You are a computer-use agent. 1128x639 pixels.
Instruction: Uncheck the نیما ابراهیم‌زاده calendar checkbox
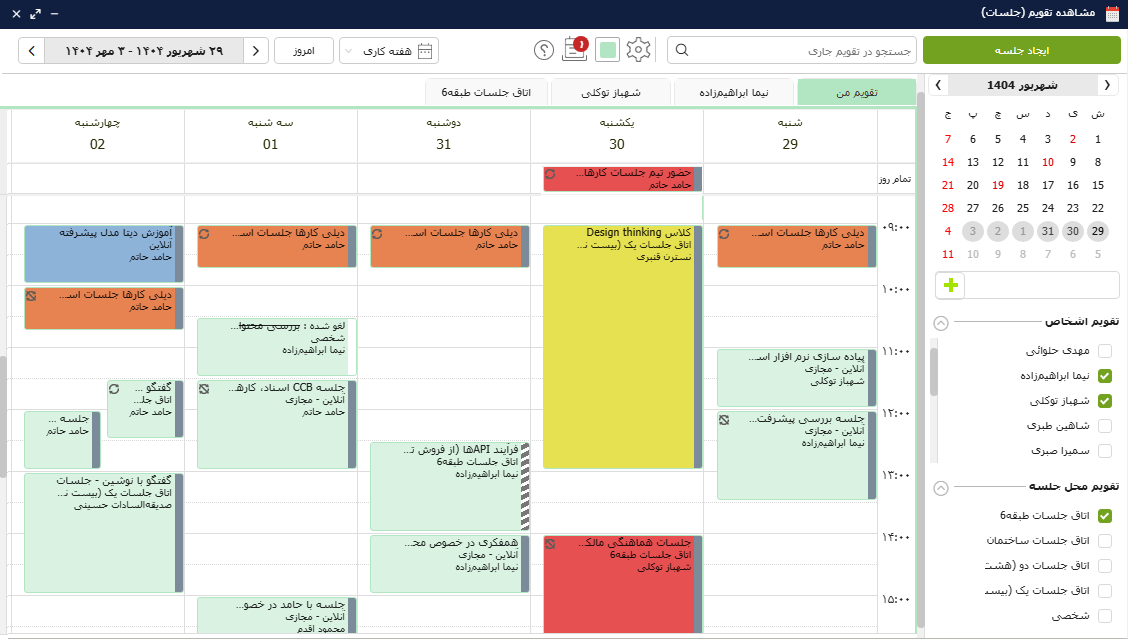pyautogui.click(x=1105, y=376)
